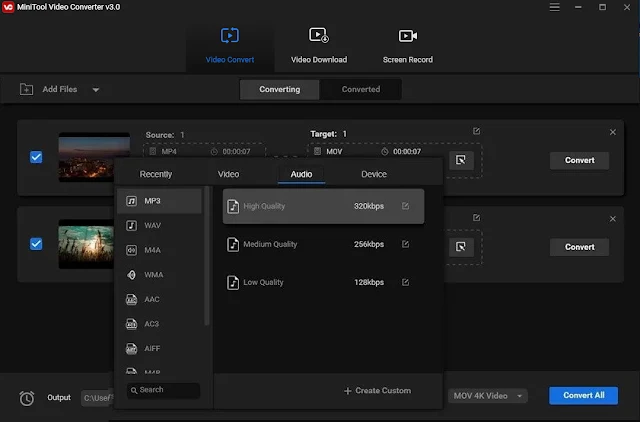Edit the second target's file name
The width and height of the screenshot is (640, 422).
(x=476, y=218)
